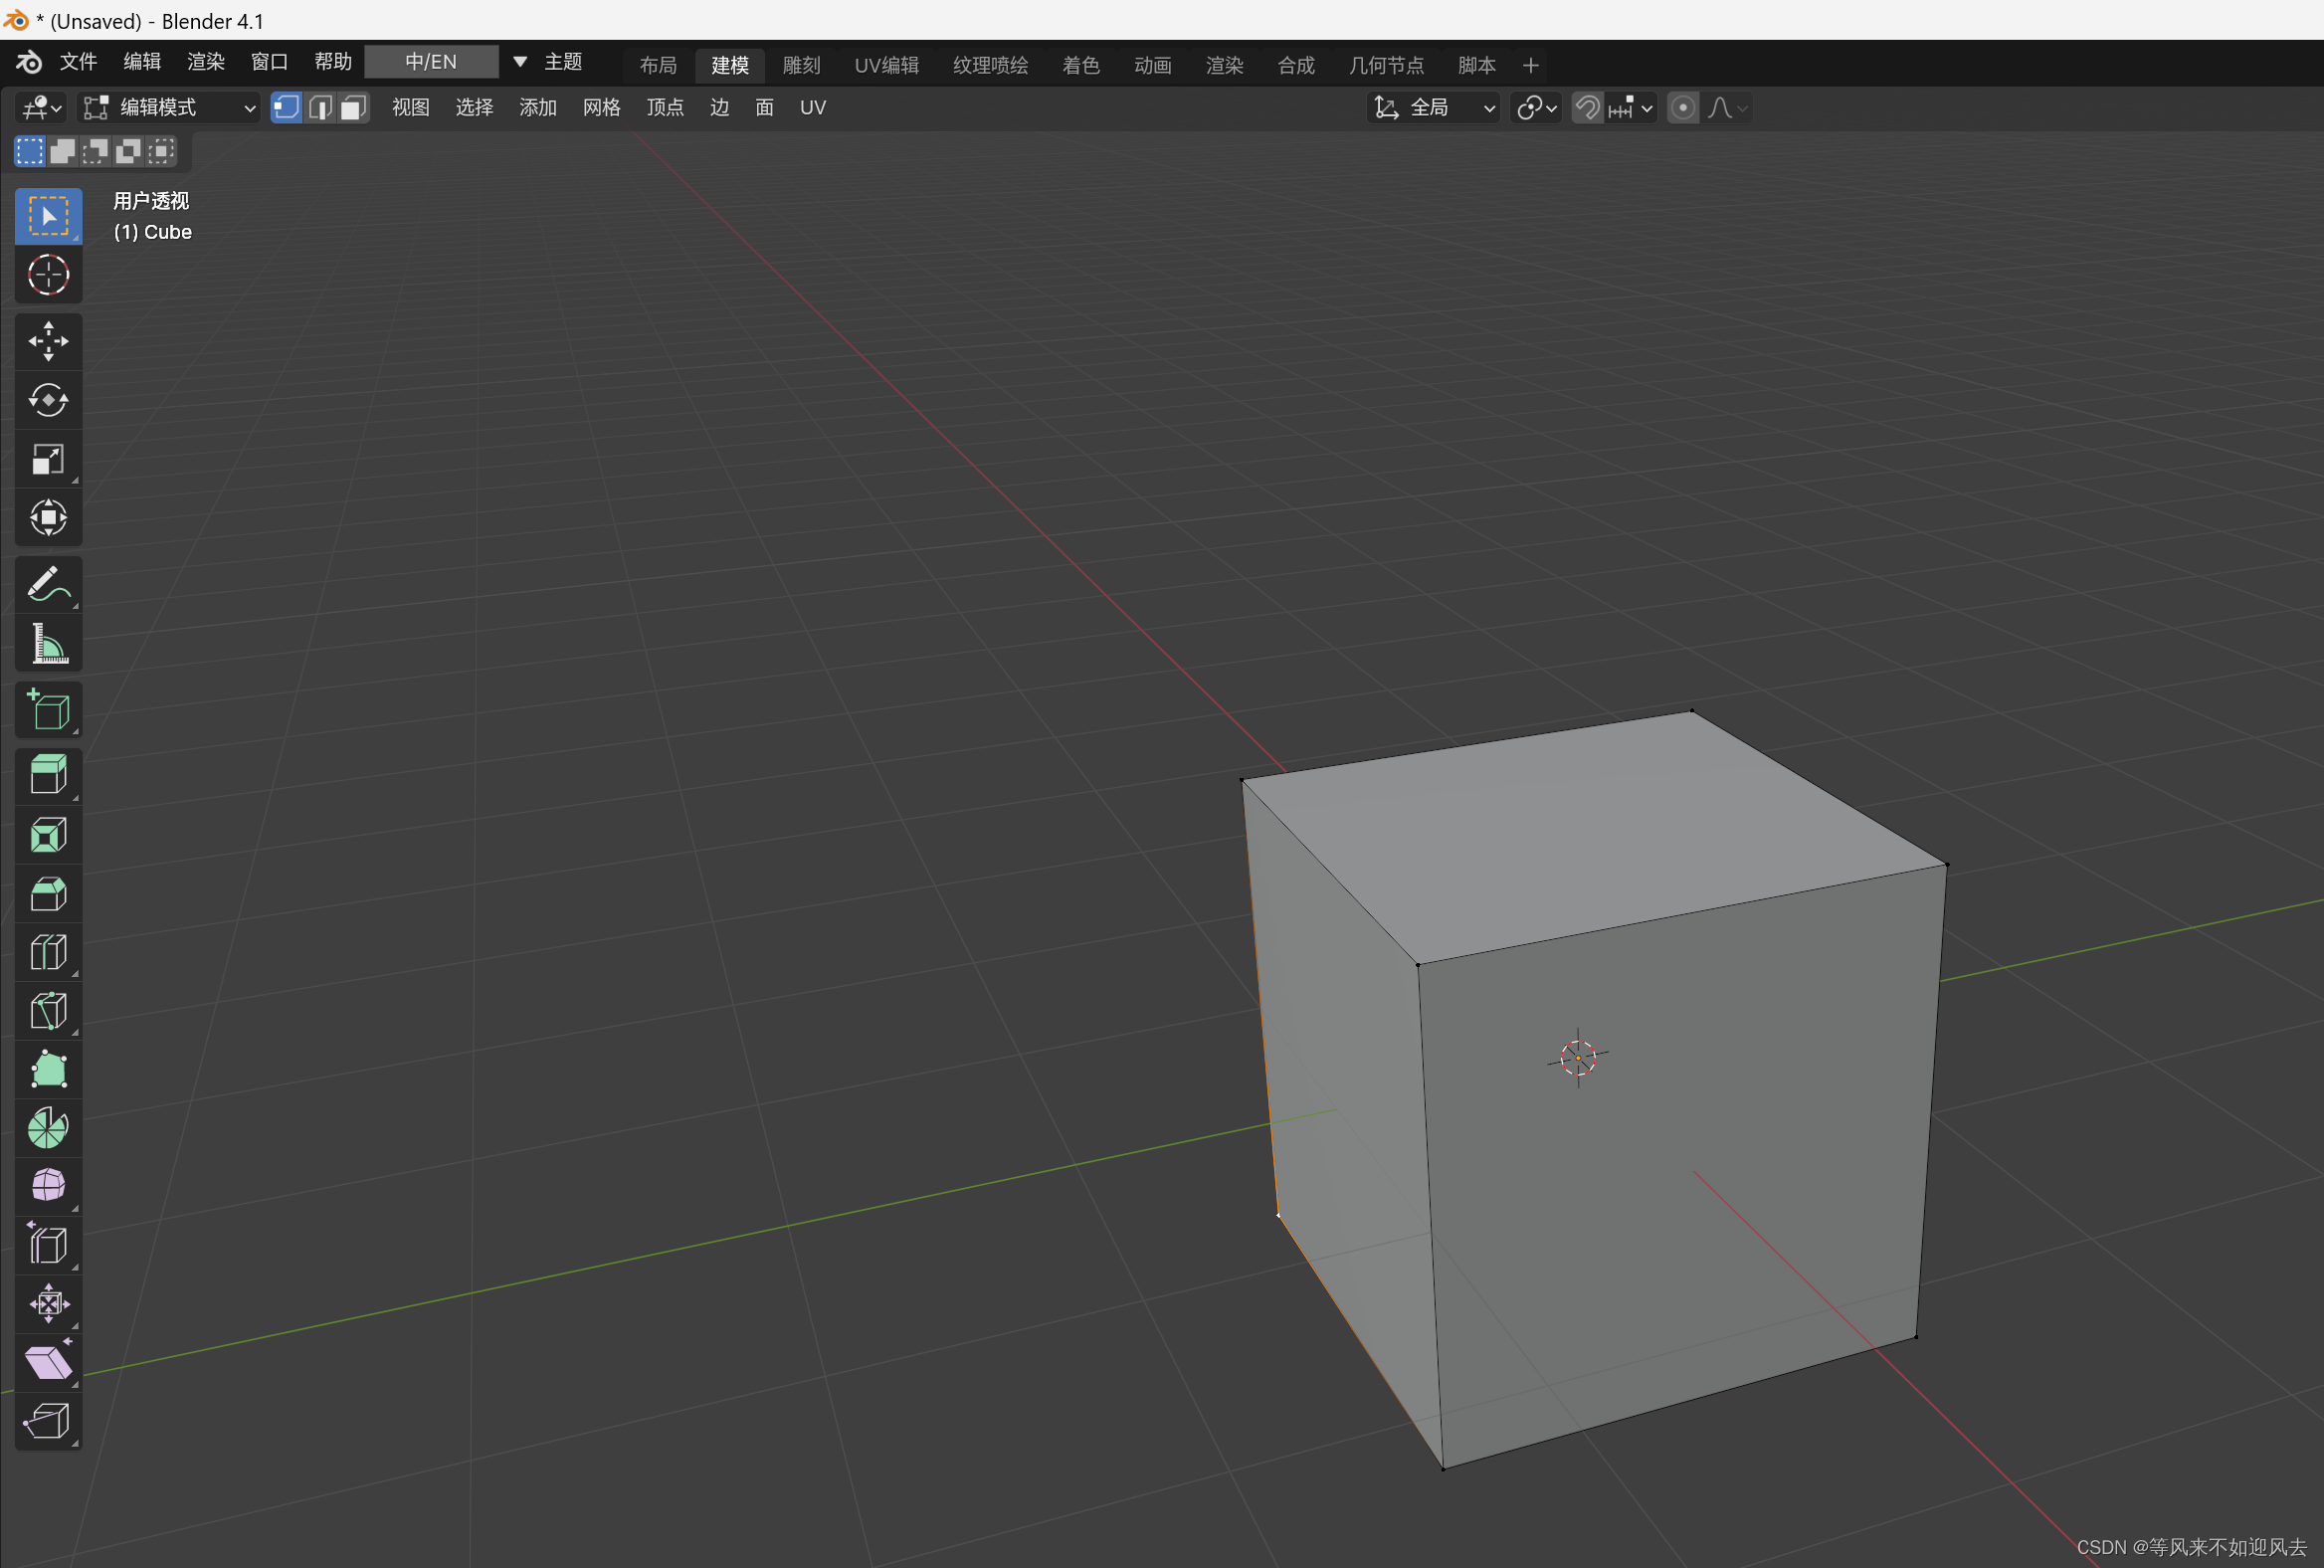Click the 中/EN language button
The image size is (2324, 1568).
431,62
